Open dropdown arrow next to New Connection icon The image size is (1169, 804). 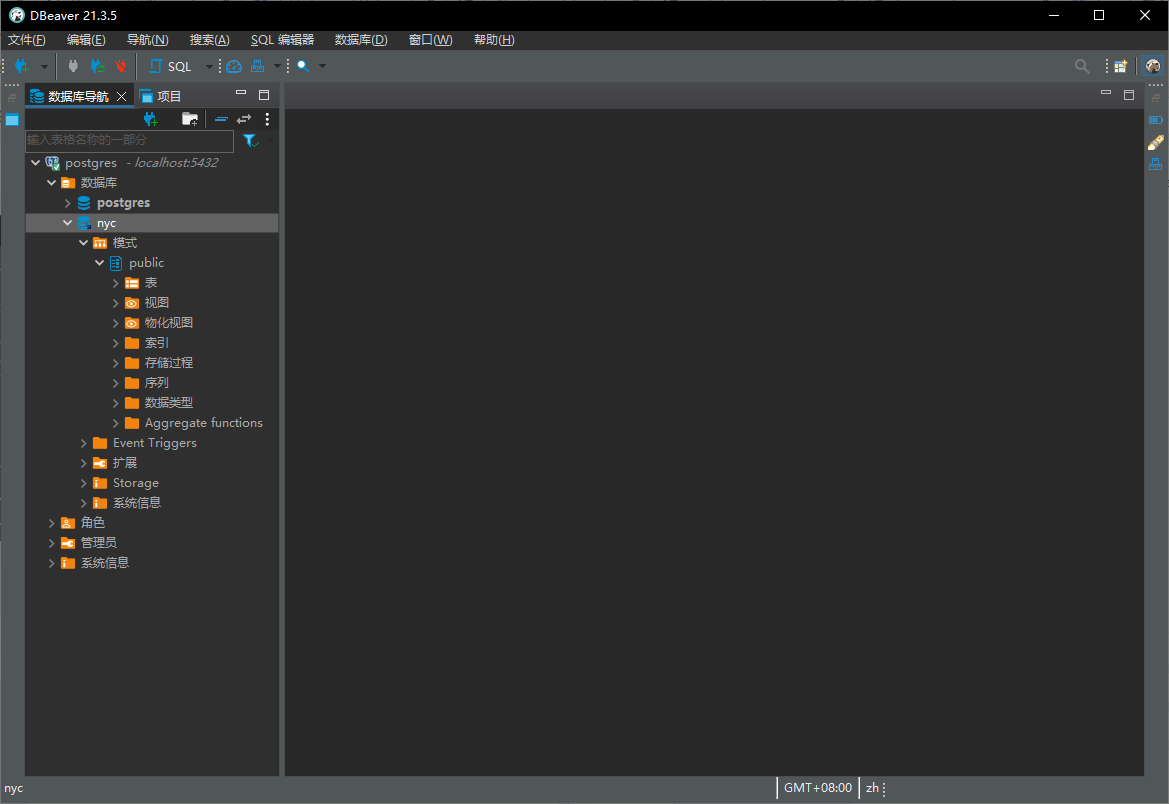click(x=44, y=66)
